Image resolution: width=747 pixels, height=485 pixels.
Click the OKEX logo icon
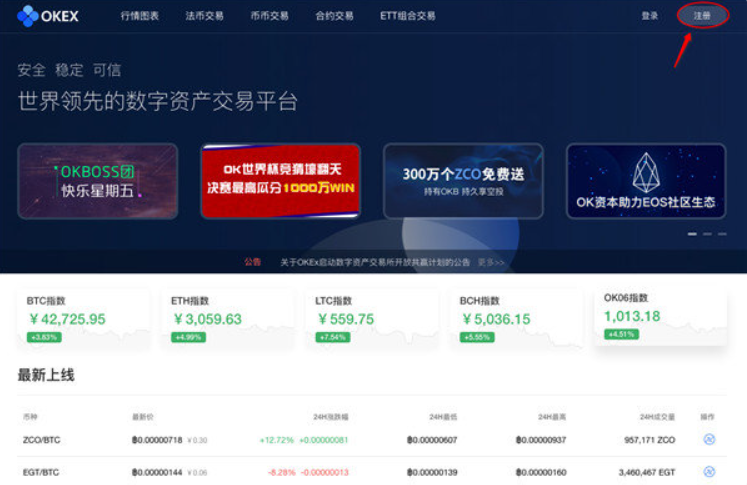[x=28, y=16]
